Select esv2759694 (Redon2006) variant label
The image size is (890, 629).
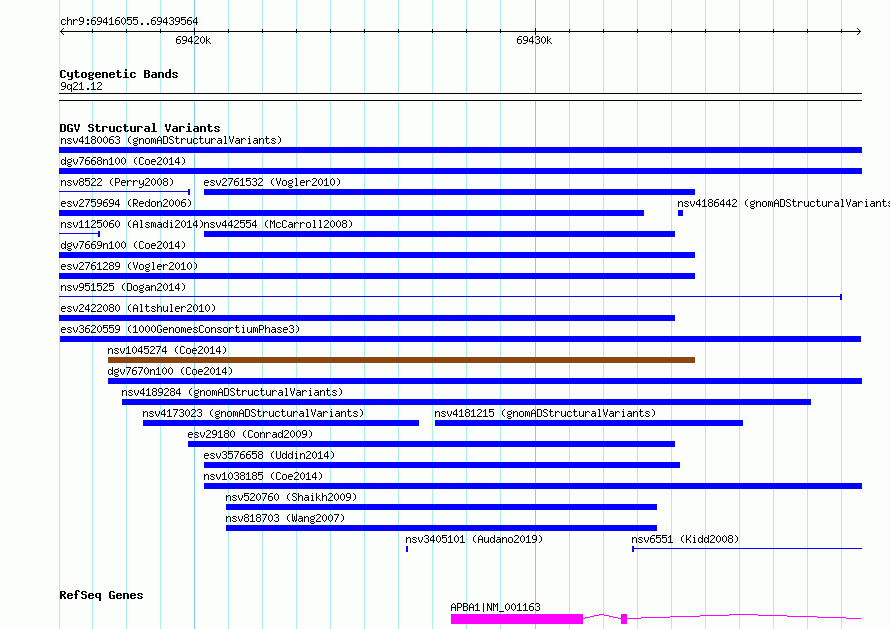click(126, 203)
